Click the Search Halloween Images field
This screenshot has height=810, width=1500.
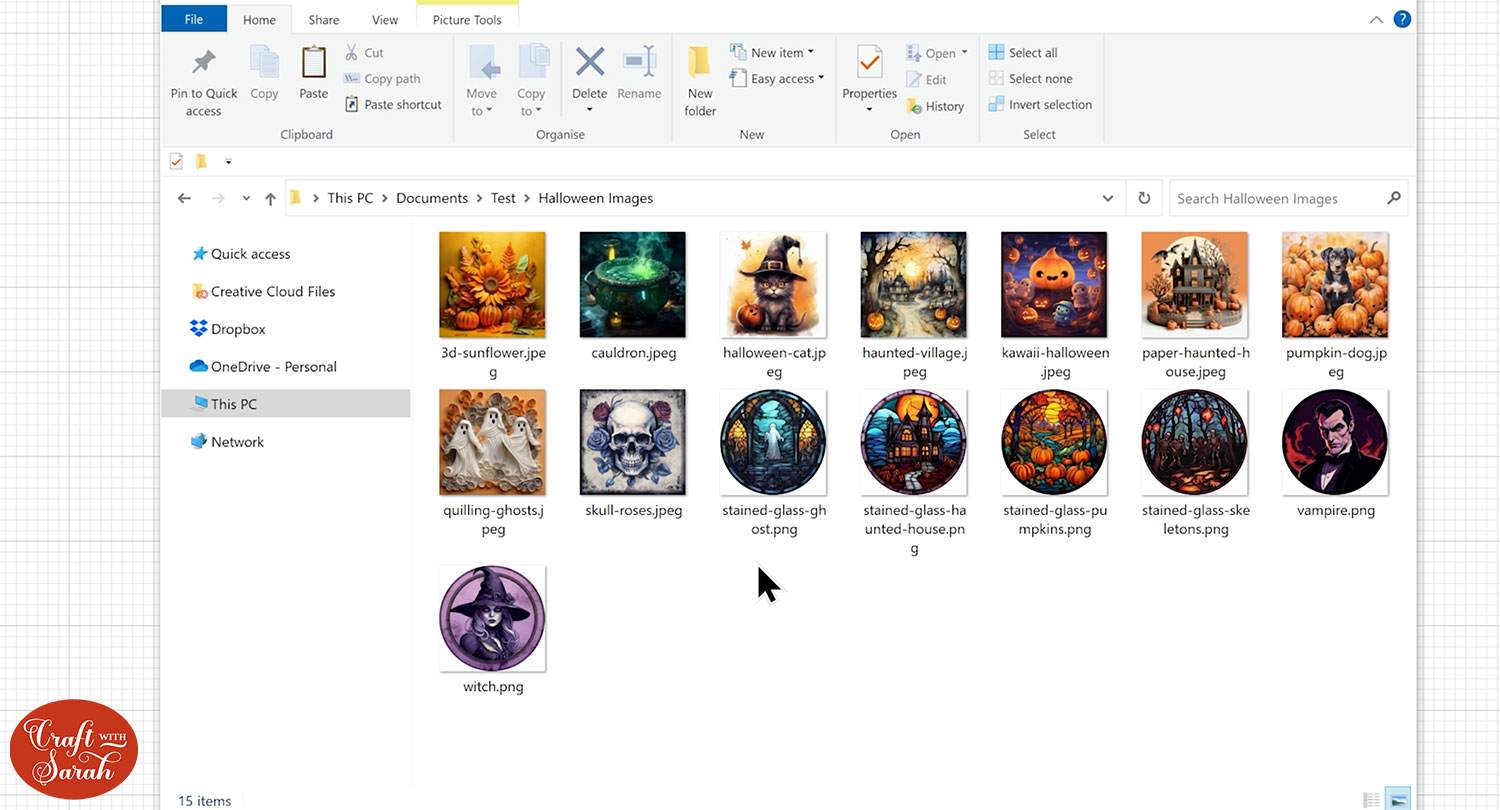pyautogui.click(x=1277, y=198)
